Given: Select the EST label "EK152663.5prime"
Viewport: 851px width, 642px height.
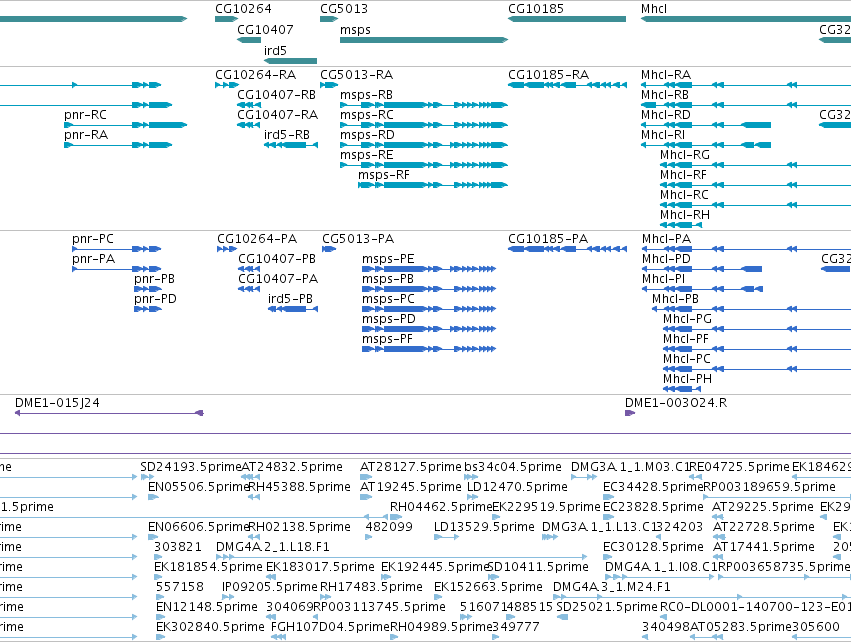Looking at the screenshot, I should tap(488, 587).
